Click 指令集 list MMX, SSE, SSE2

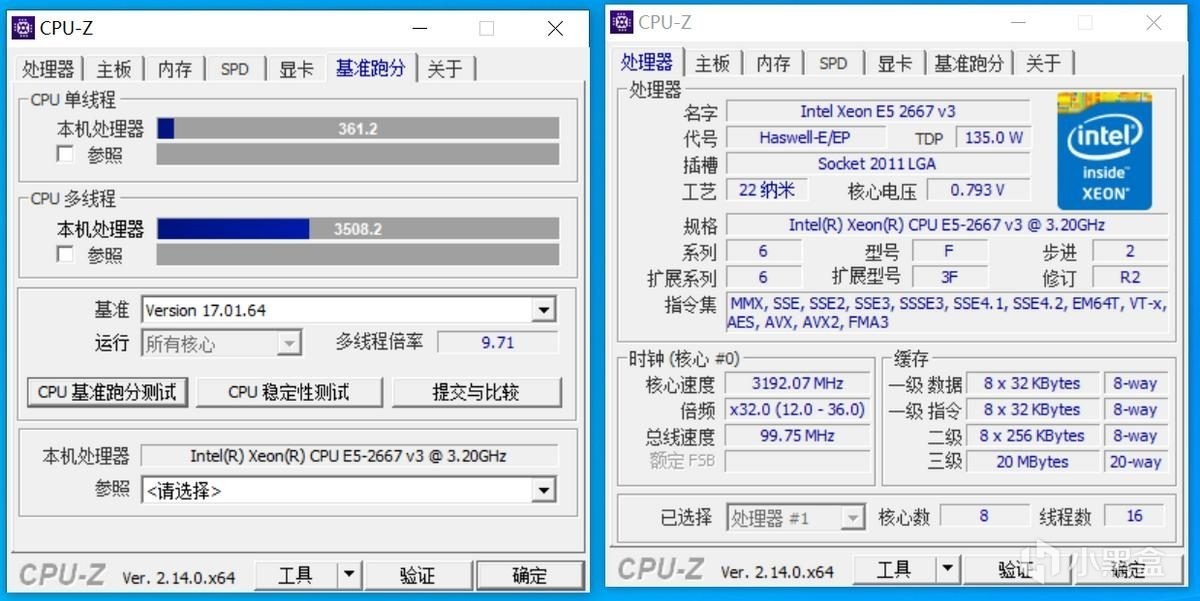tap(947, 313)
